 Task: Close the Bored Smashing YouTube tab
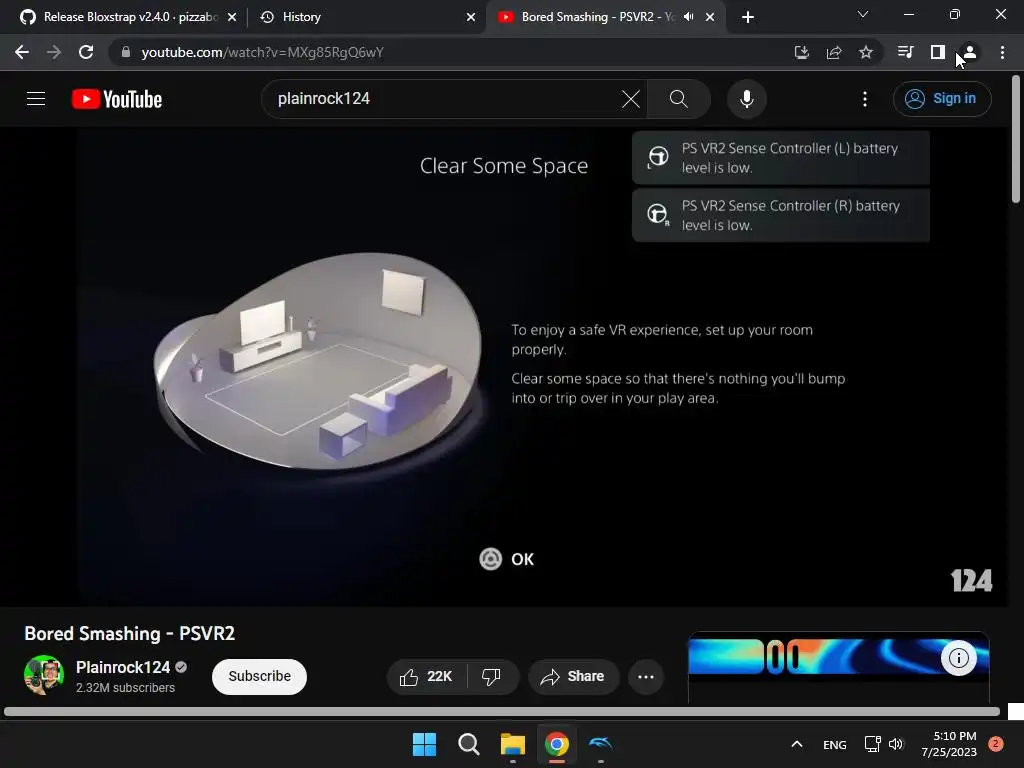pos(710,18)
